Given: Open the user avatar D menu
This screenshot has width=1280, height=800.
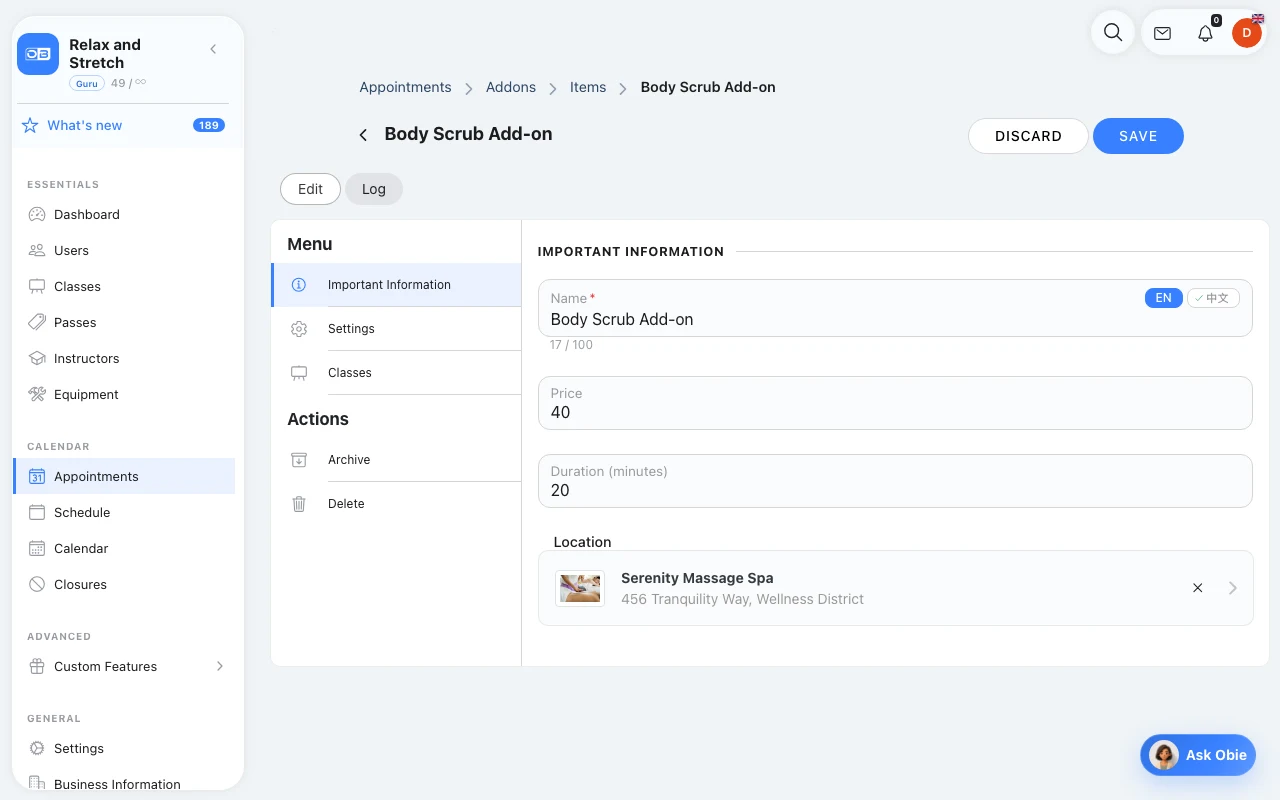Looking at the screenshot, I should (1246, 33).
